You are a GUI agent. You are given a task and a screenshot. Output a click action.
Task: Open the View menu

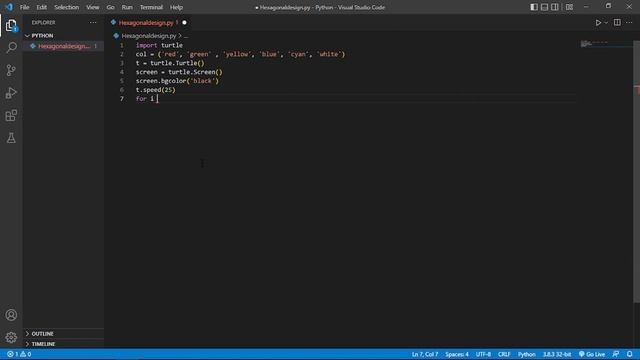click(x=93, y=7)
